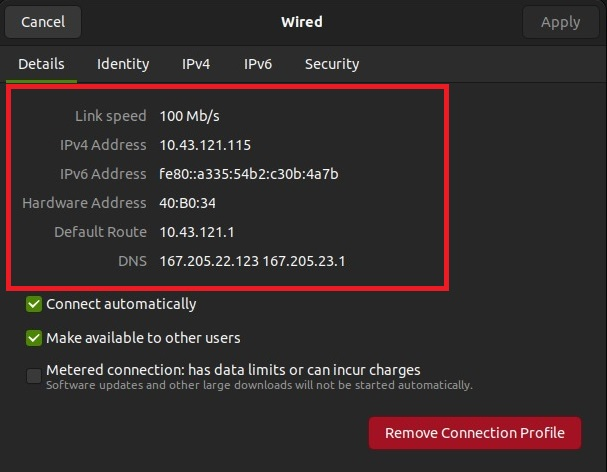Click the Link speed 100 Mb/s value
Screen dimensions: 607x472
tap(189, 116)
